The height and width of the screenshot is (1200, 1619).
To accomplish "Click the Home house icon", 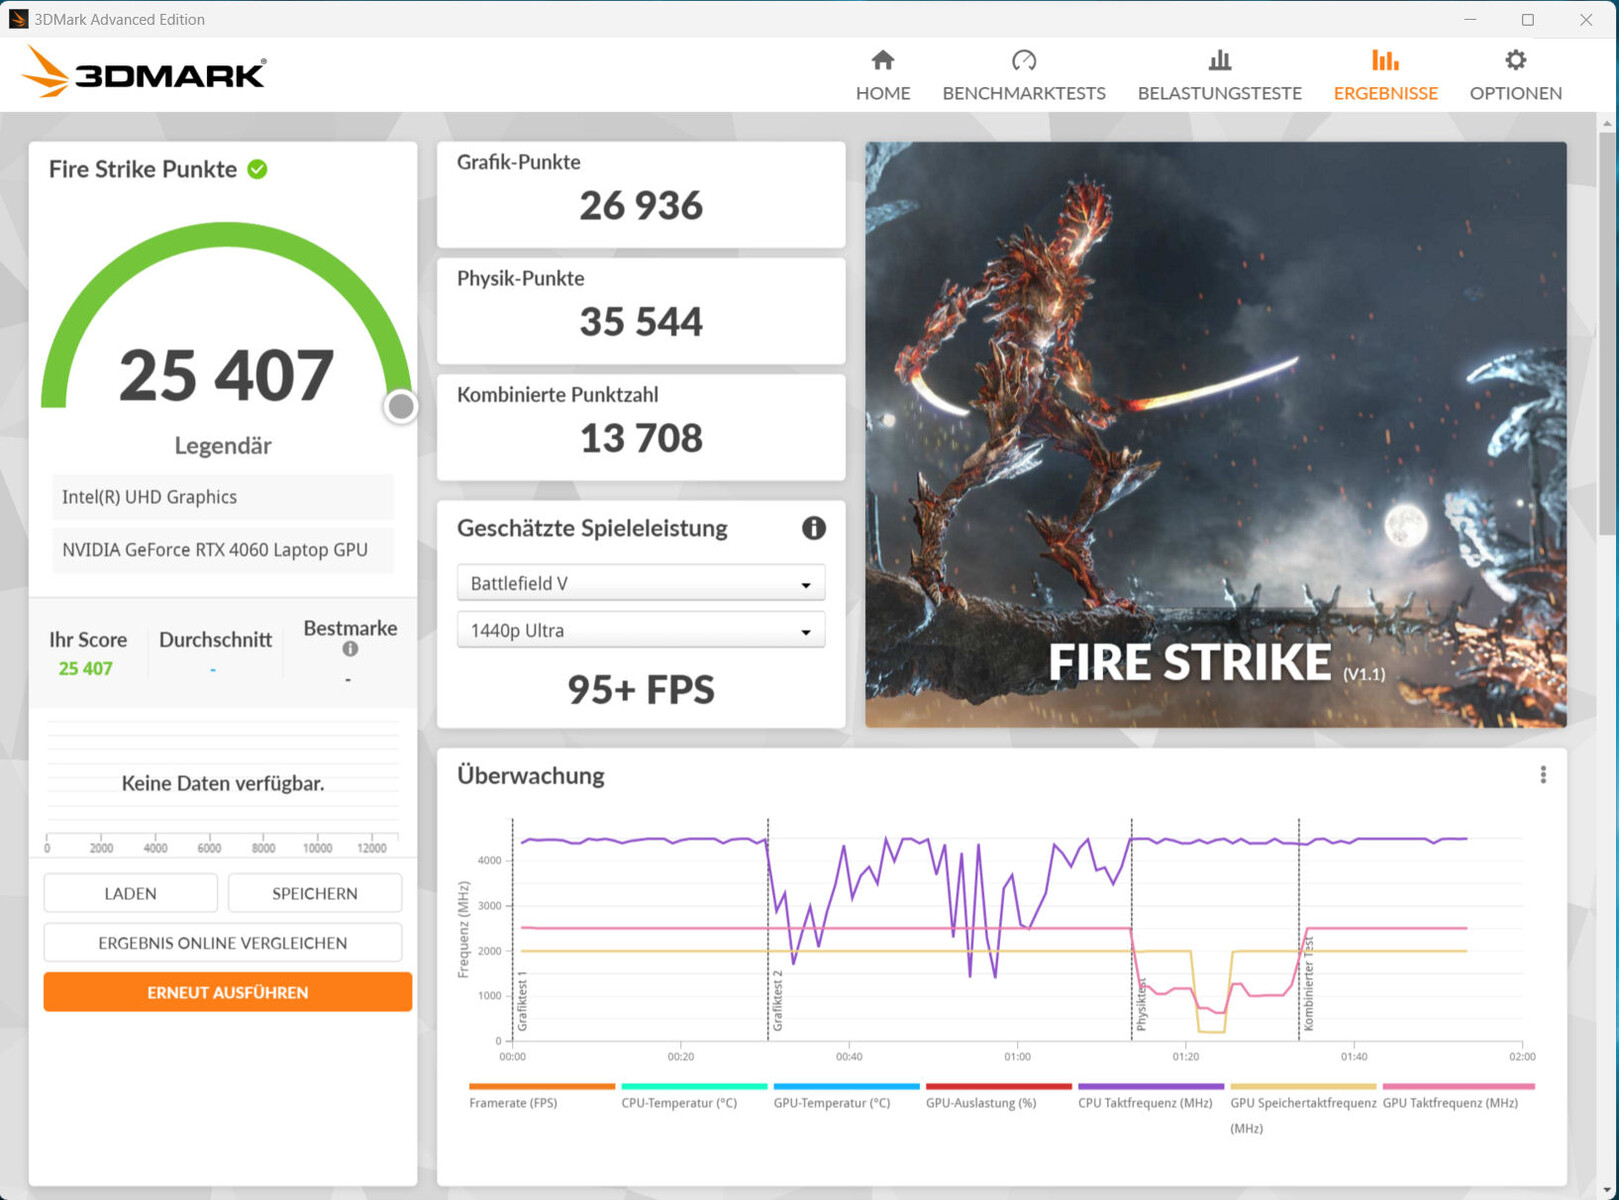I will [882, 60].
